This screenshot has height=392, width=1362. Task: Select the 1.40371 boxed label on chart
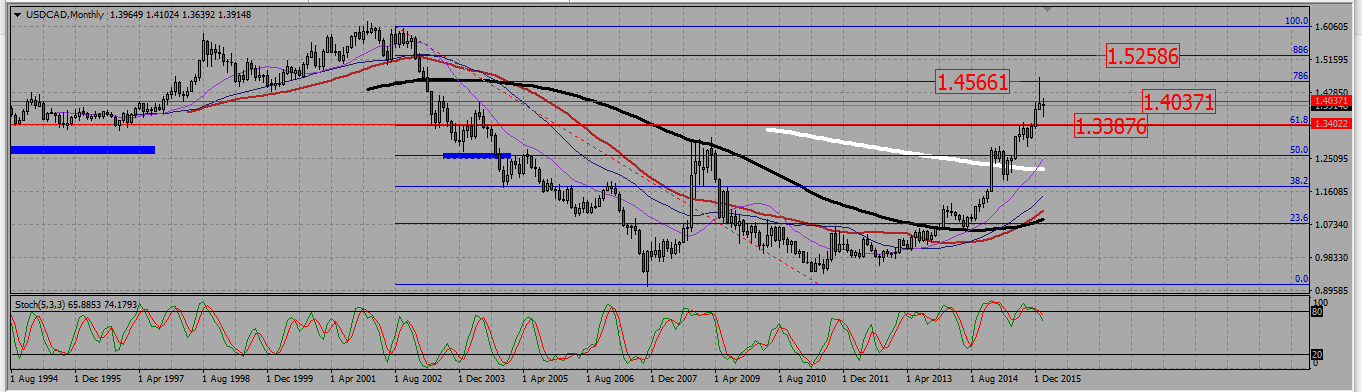click(x=1179, y=101)
